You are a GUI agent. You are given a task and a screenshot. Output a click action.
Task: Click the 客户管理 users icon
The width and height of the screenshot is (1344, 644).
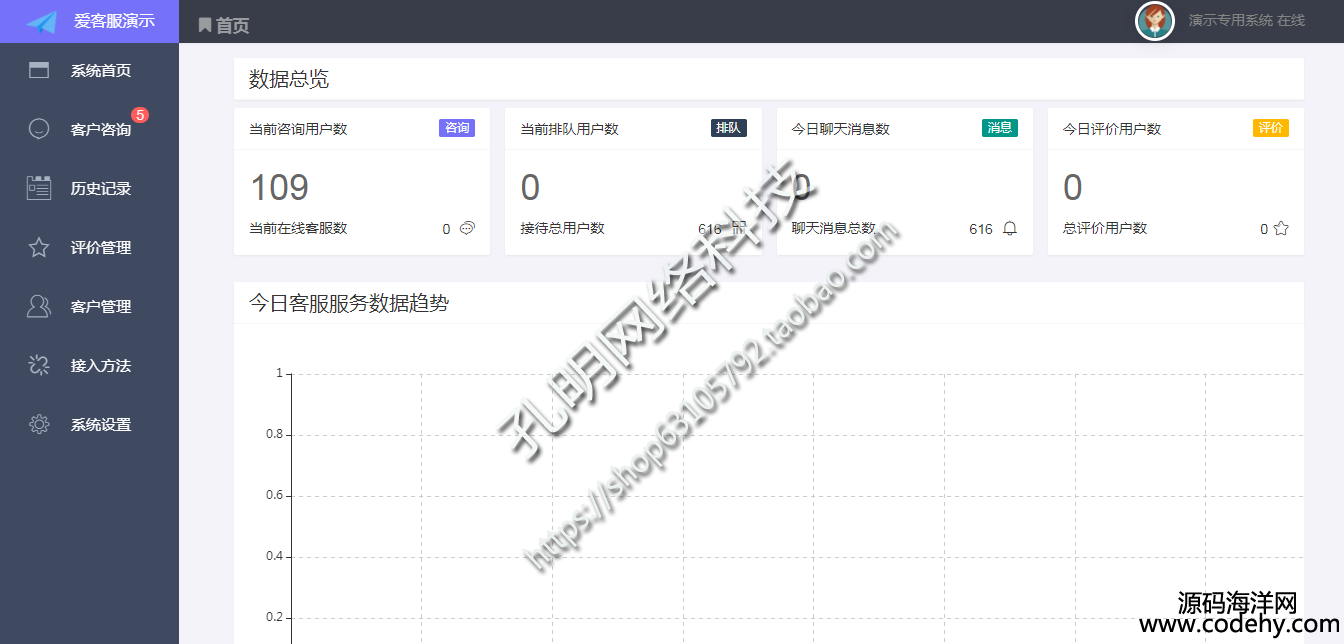[x=39, y=306]
